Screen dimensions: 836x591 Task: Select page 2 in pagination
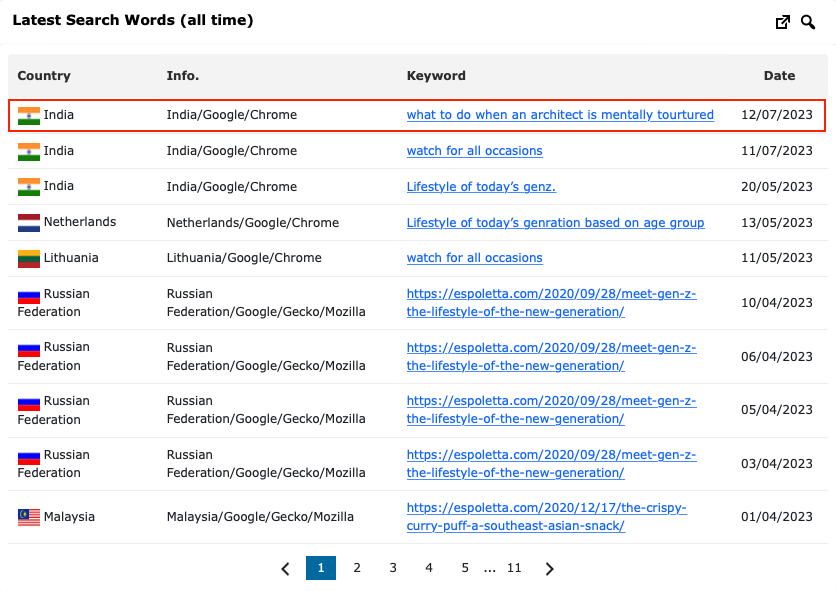point(357,568)
